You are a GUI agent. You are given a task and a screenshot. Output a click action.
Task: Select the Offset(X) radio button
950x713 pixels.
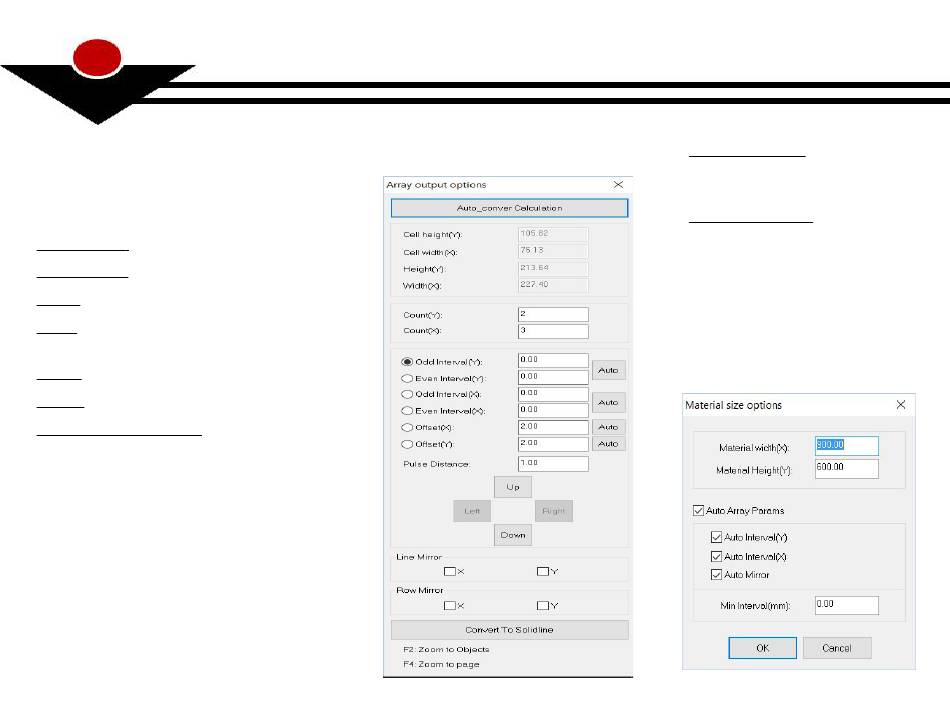[407, 427]
